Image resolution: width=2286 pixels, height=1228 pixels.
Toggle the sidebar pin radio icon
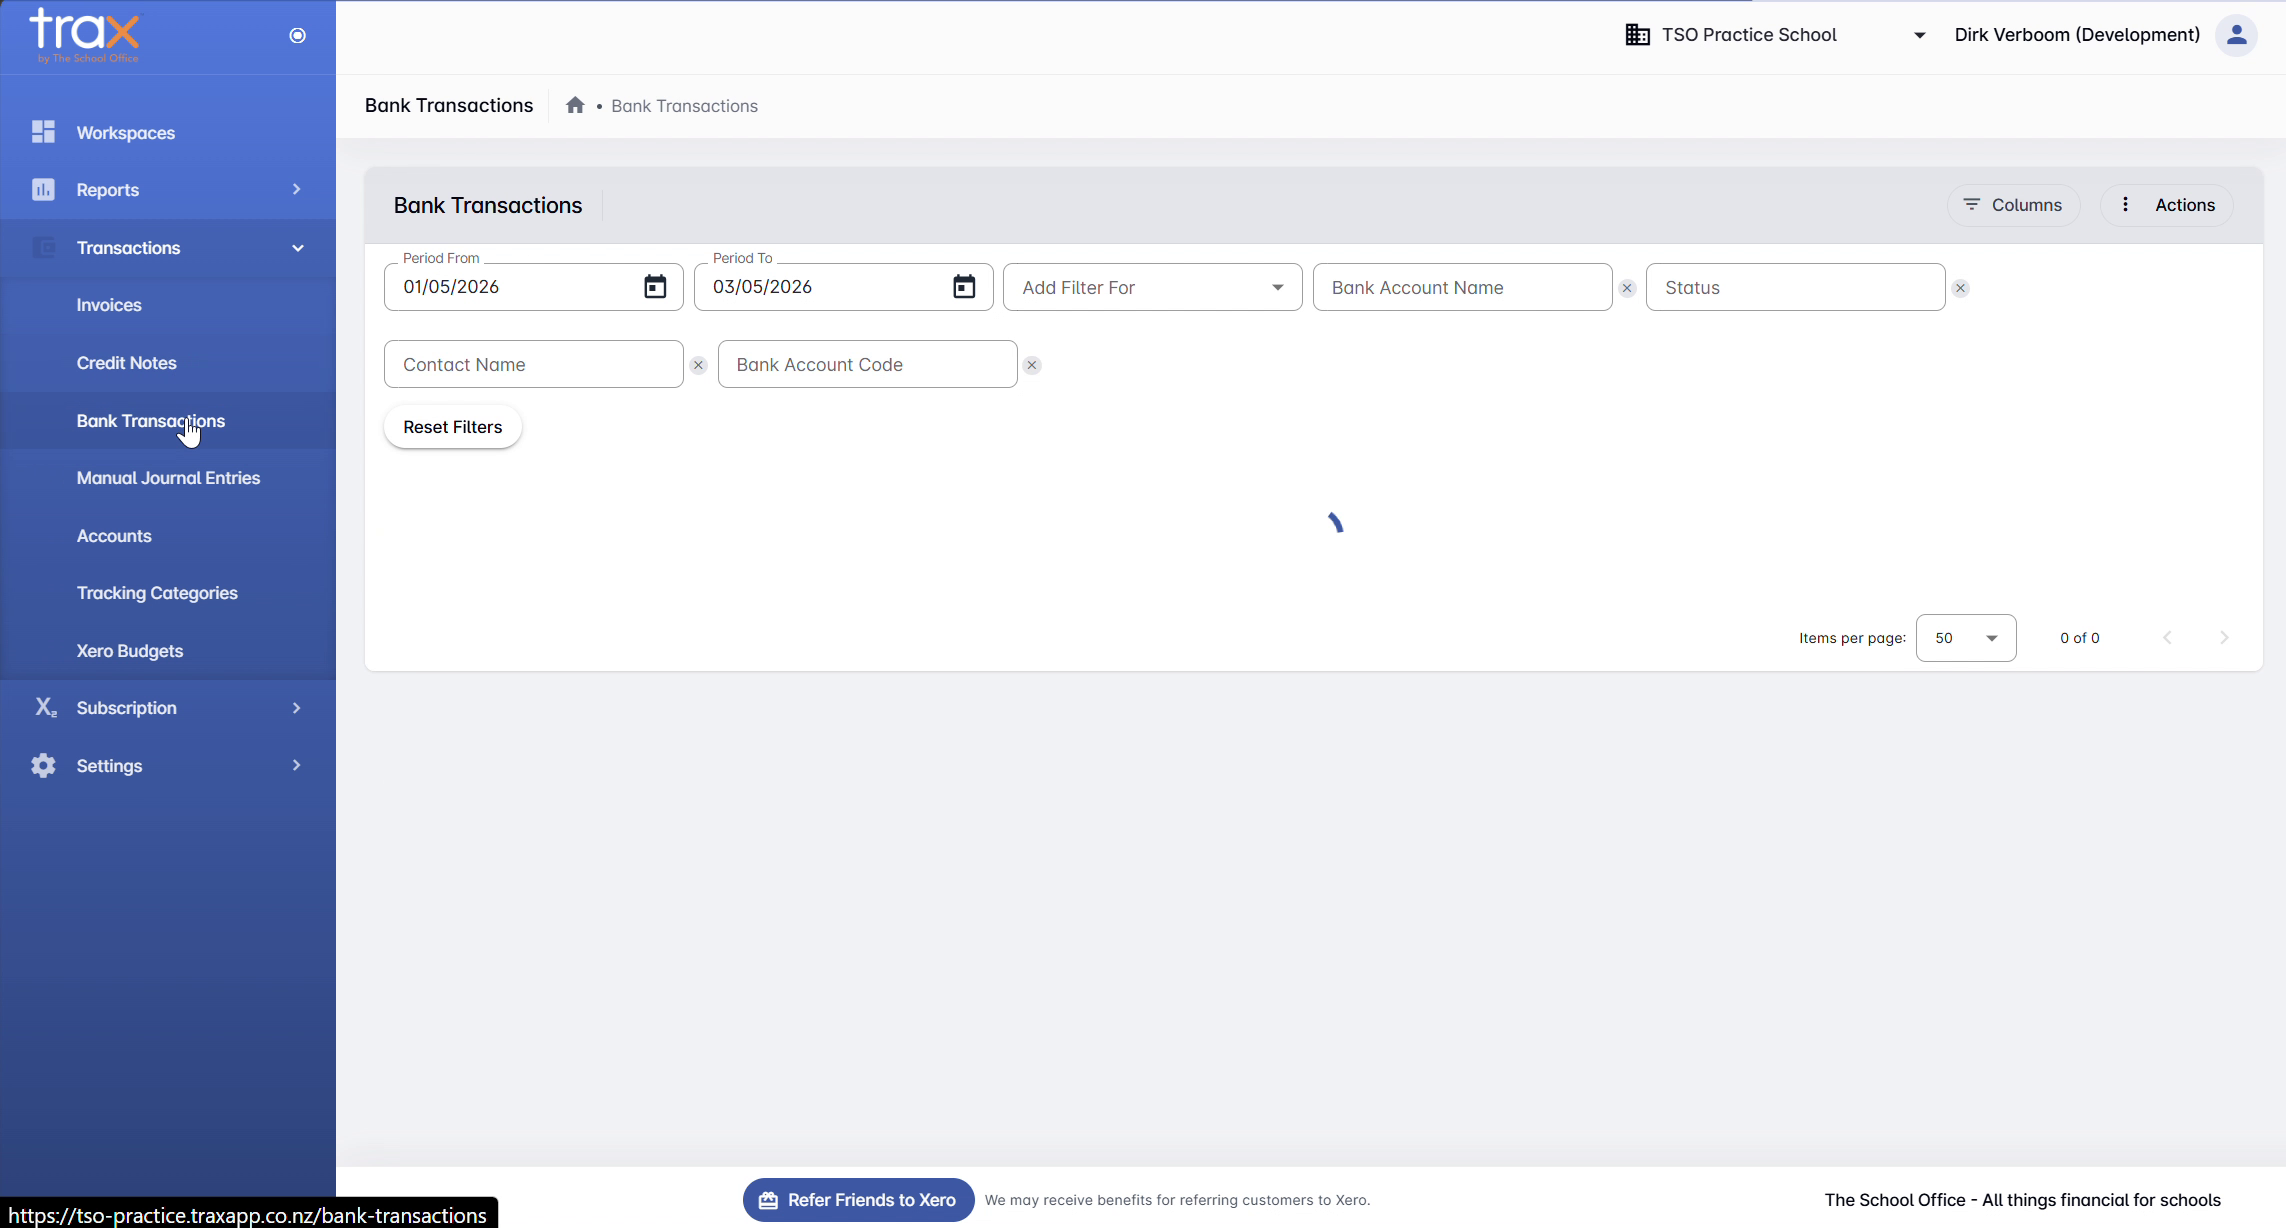point(297,36)
